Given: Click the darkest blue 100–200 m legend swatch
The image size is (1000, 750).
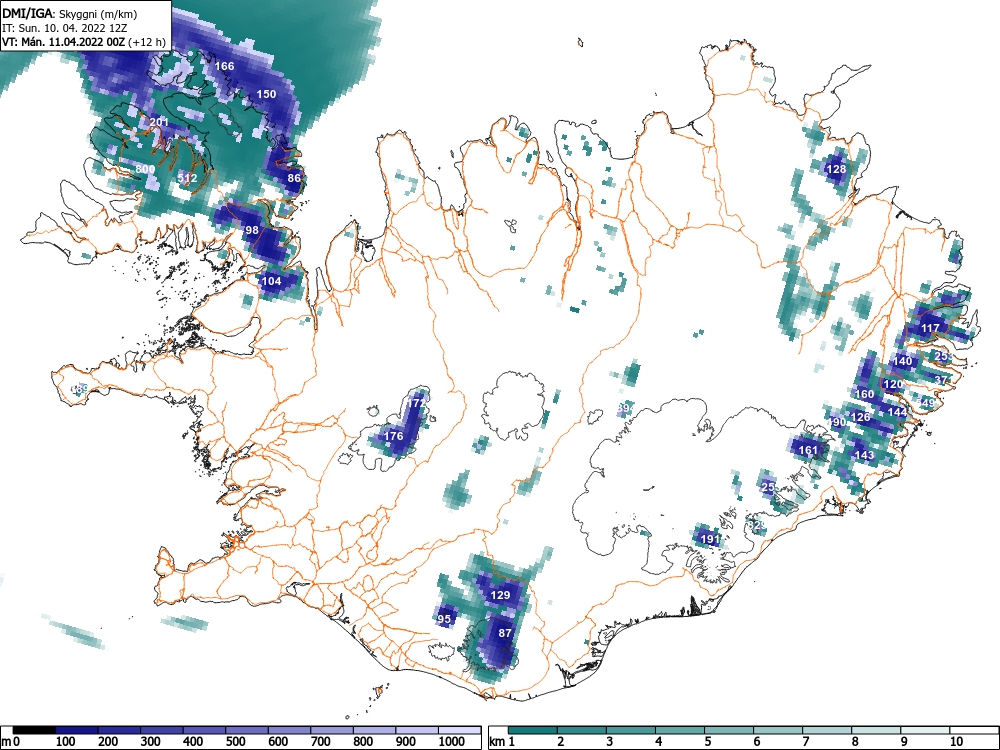Looking at the screenshot, I should (77, 730).
